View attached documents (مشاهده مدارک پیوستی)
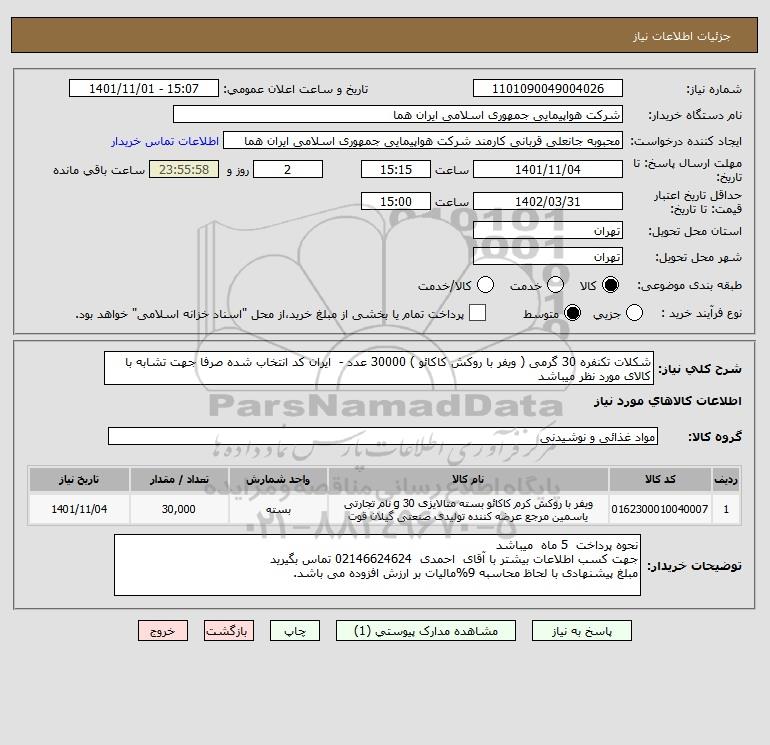This screenshot has height=745, width=770. coord(426,631)
